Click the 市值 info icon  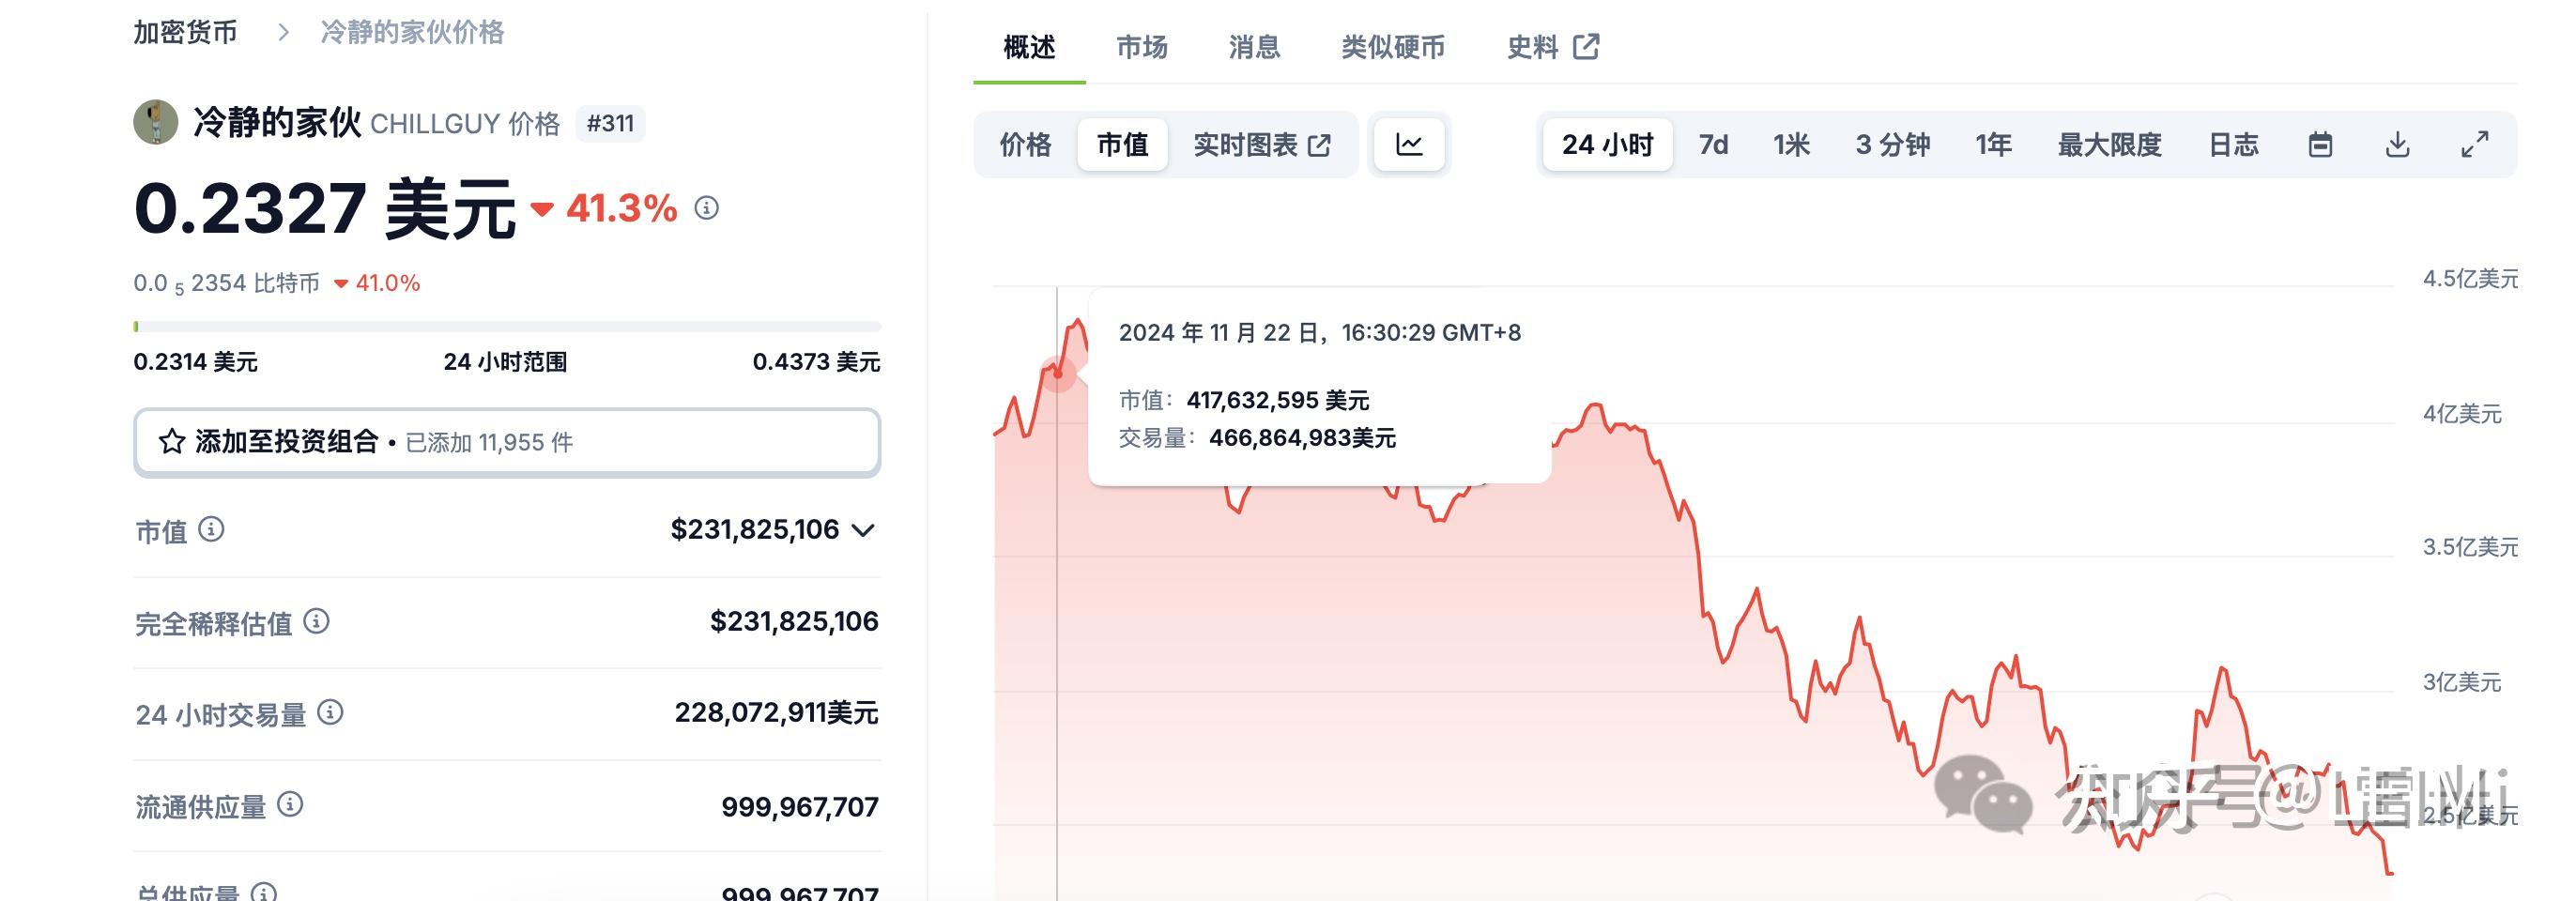213,531
